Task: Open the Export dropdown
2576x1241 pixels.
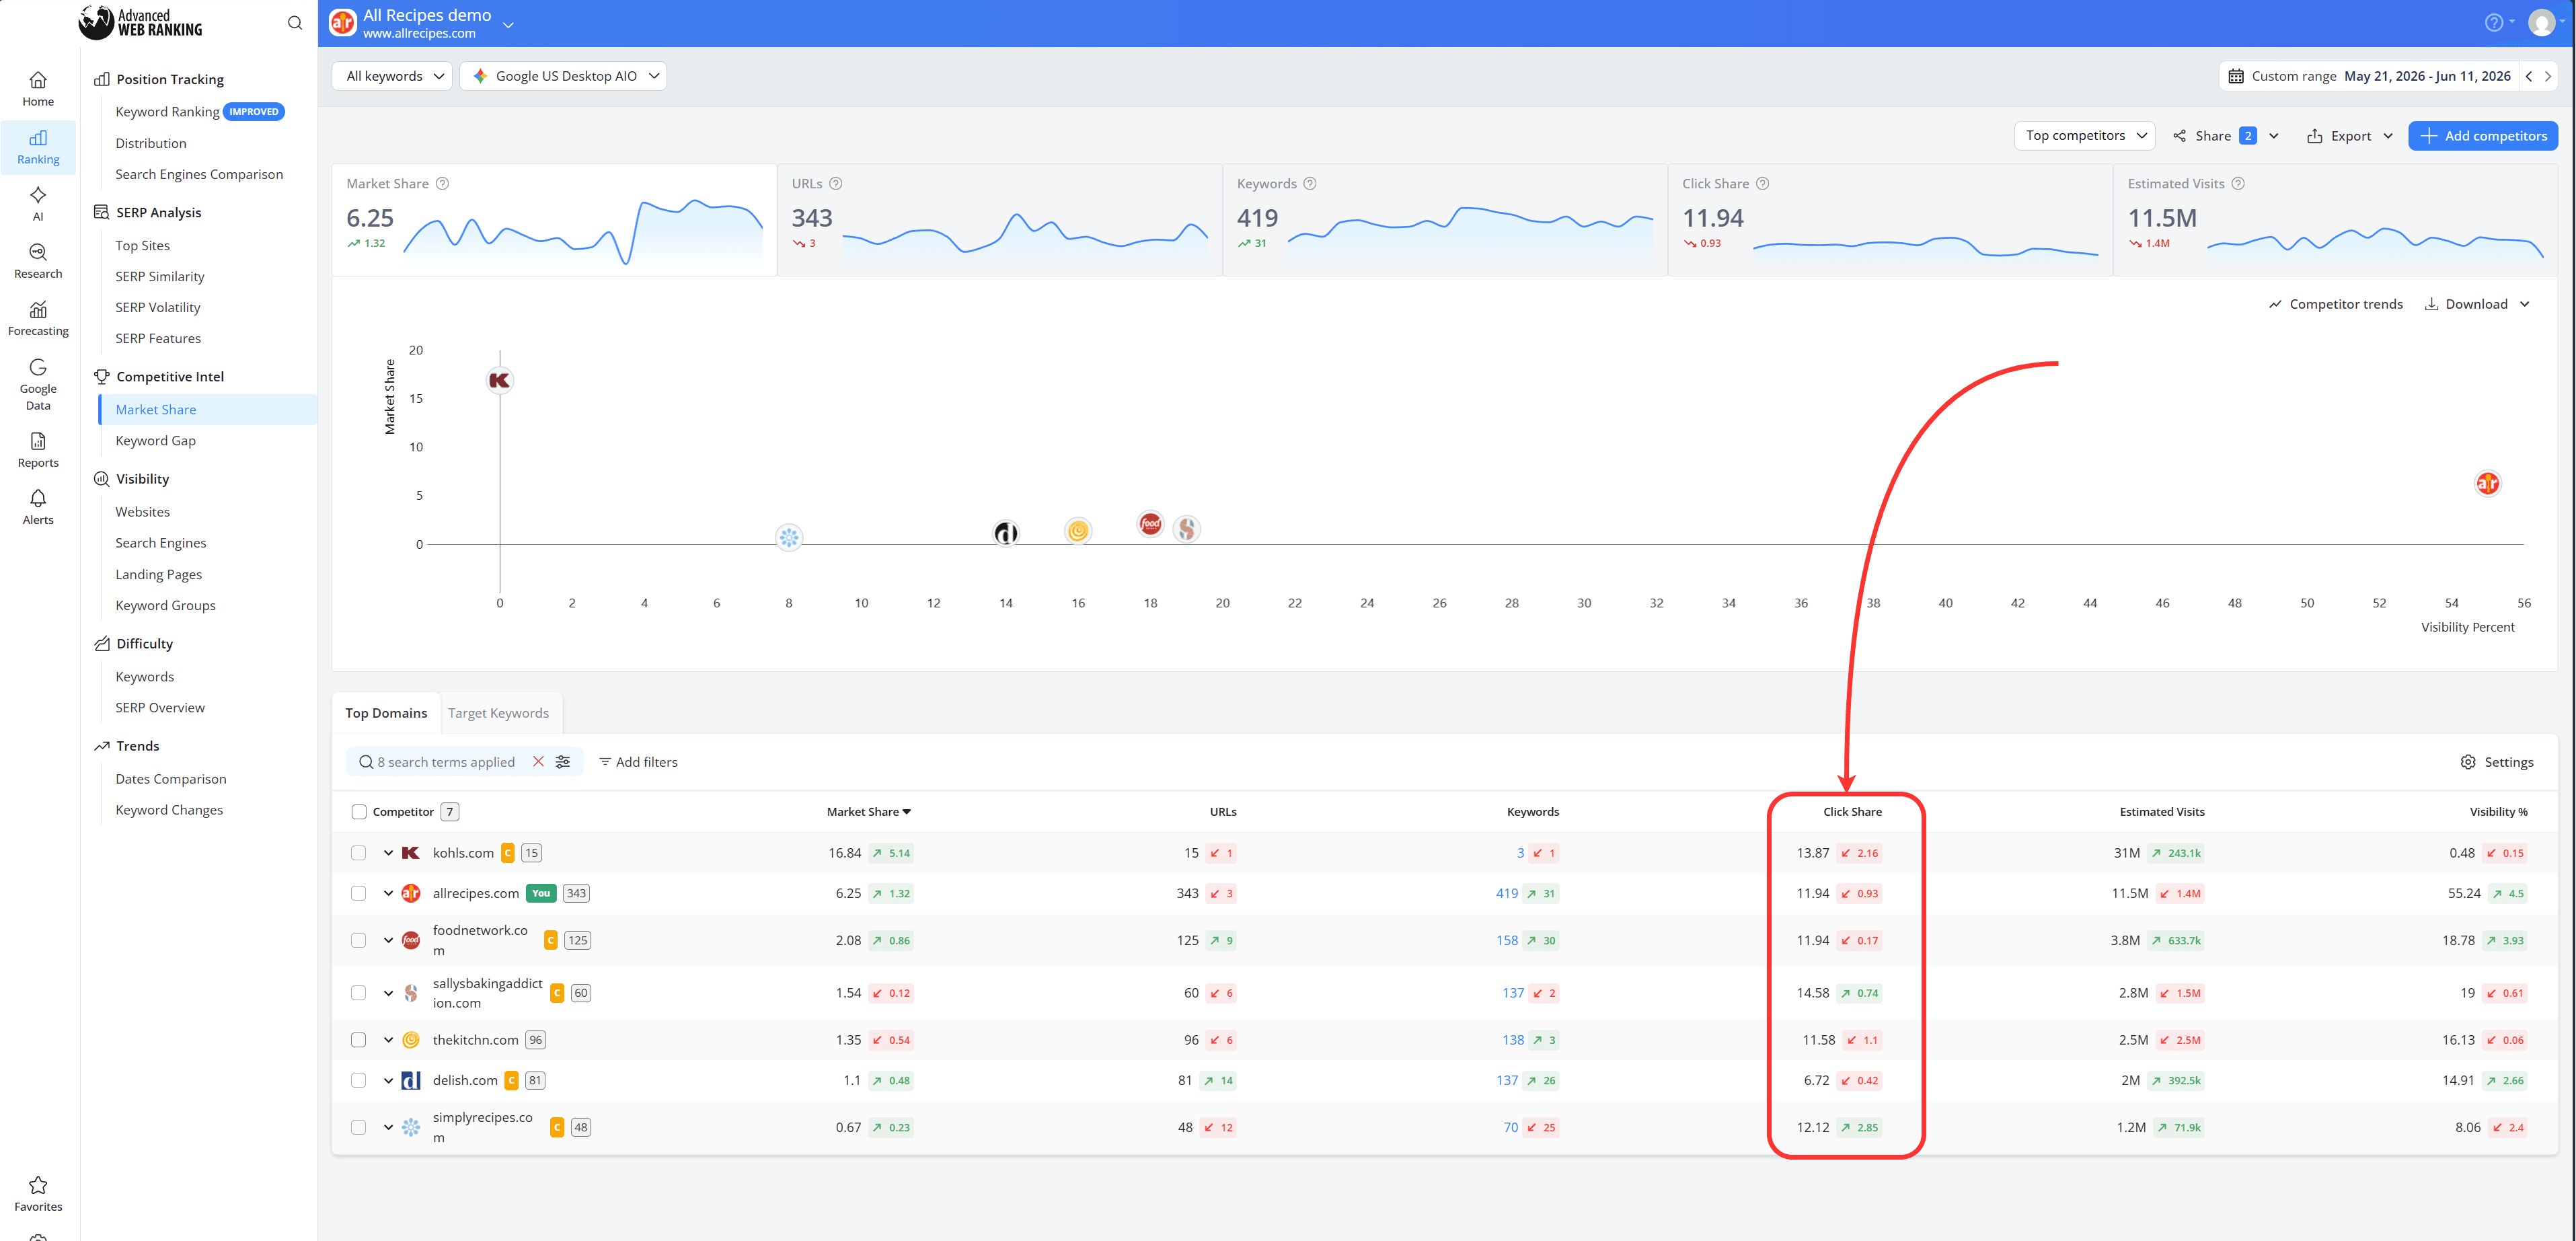Action: click(2349, 136)
